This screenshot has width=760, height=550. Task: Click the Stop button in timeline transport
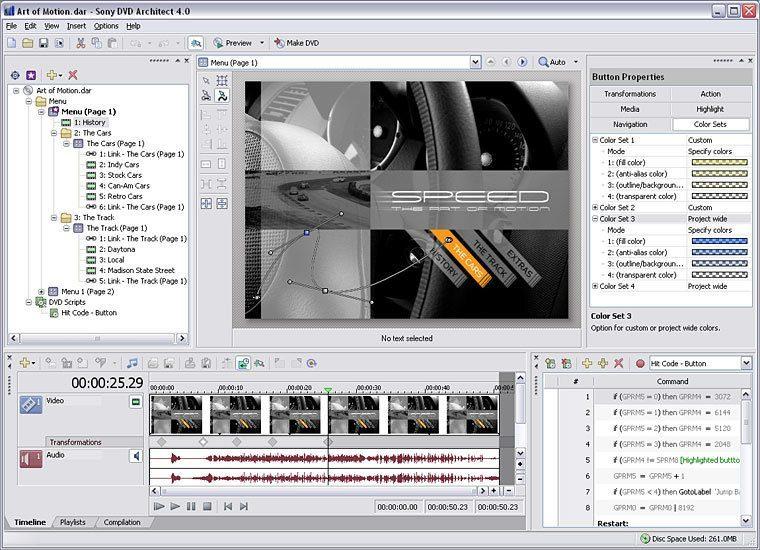click(207, 507)
